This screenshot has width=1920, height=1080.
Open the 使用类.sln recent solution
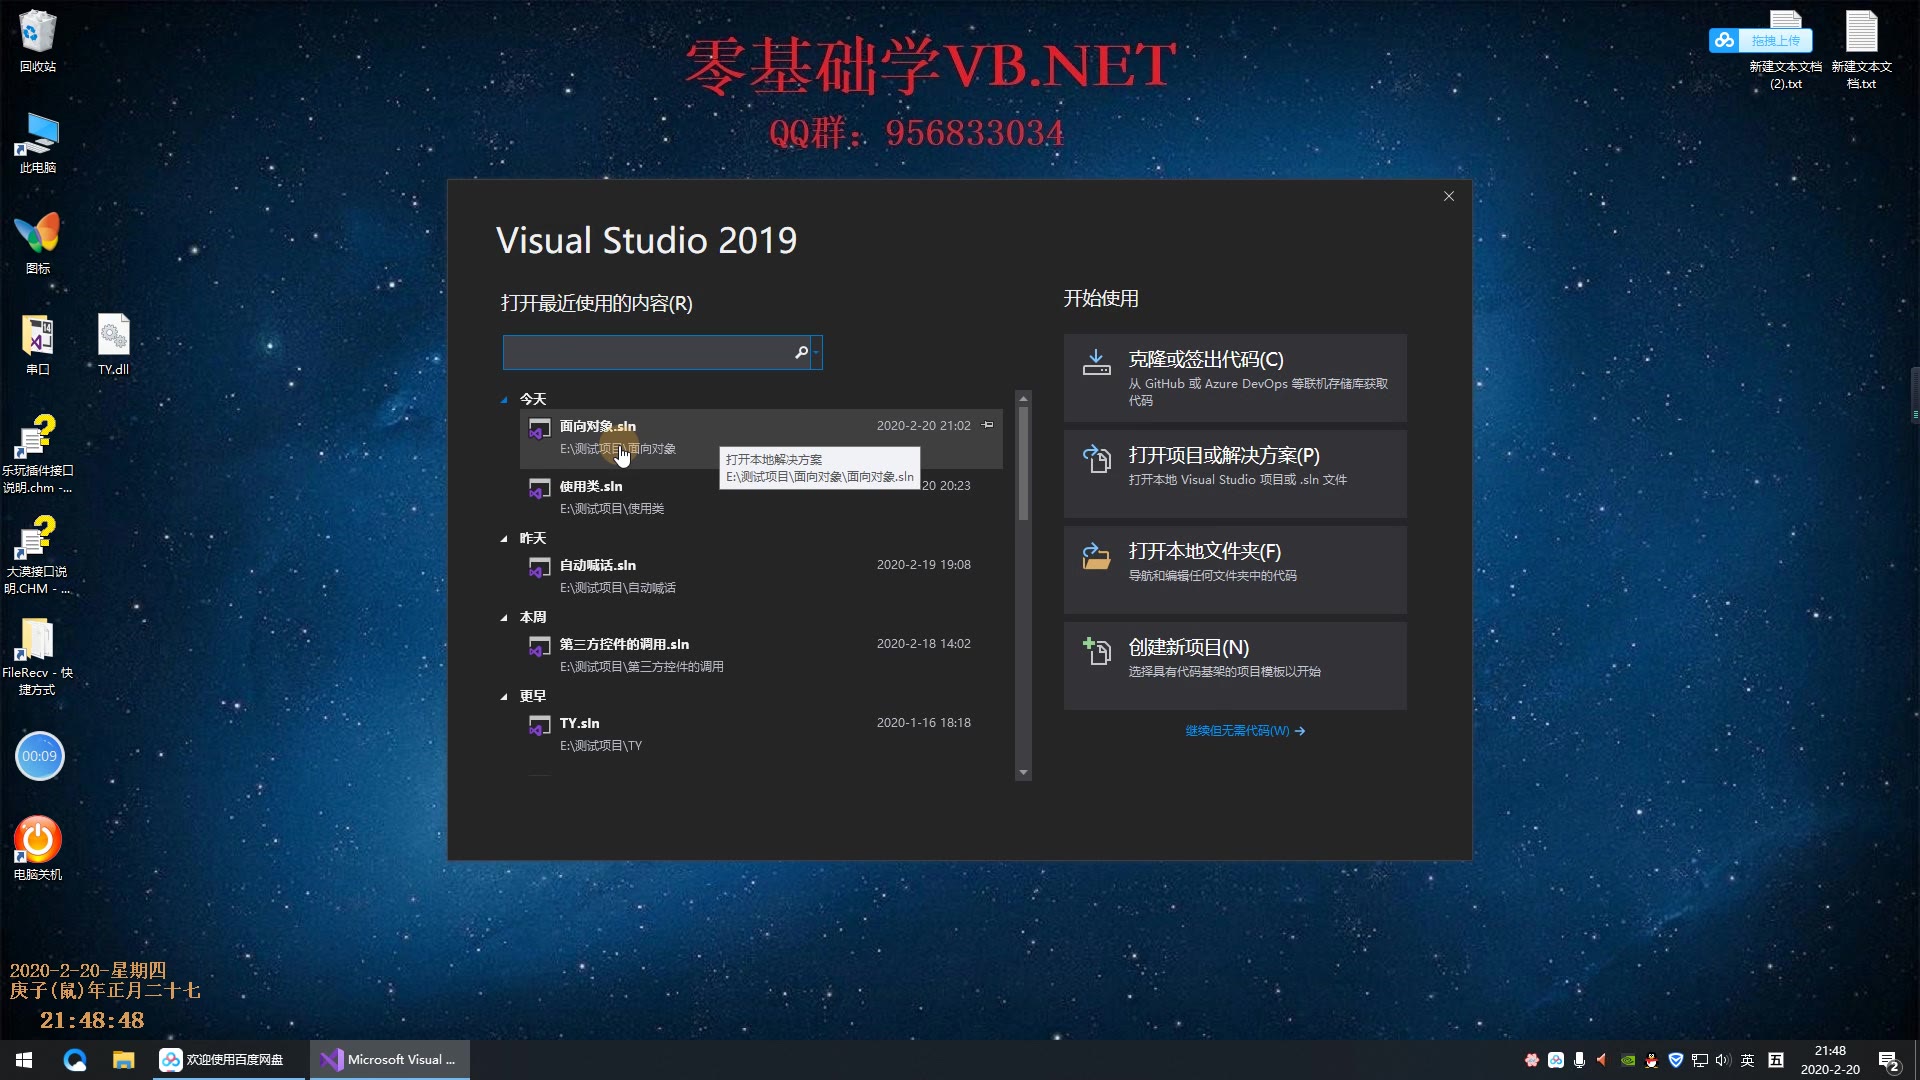760,497
